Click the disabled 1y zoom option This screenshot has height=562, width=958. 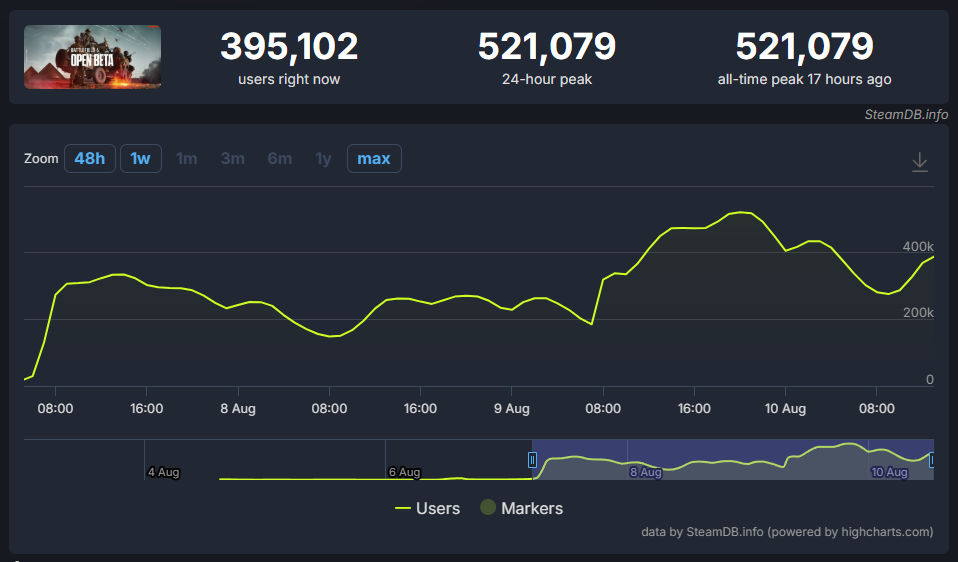(x=323, y=159)
